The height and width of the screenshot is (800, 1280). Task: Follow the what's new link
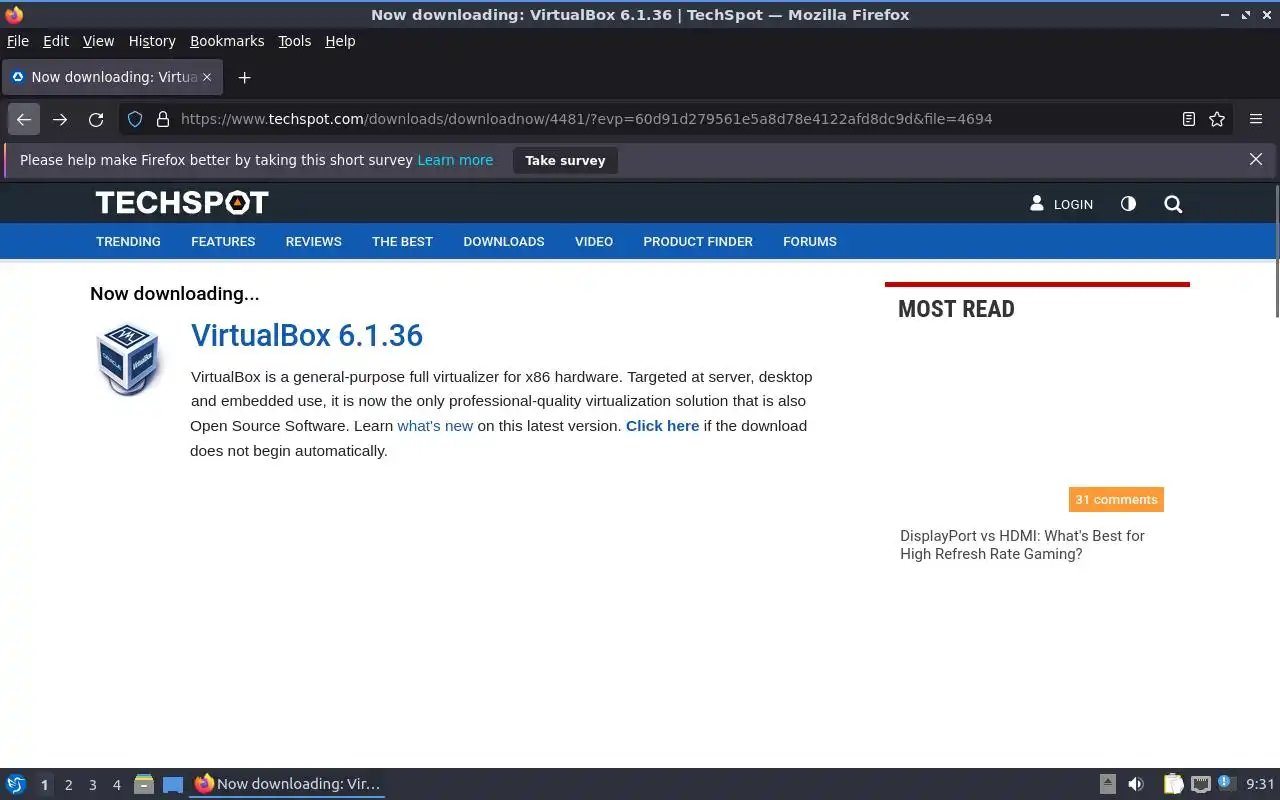point(435,426)
